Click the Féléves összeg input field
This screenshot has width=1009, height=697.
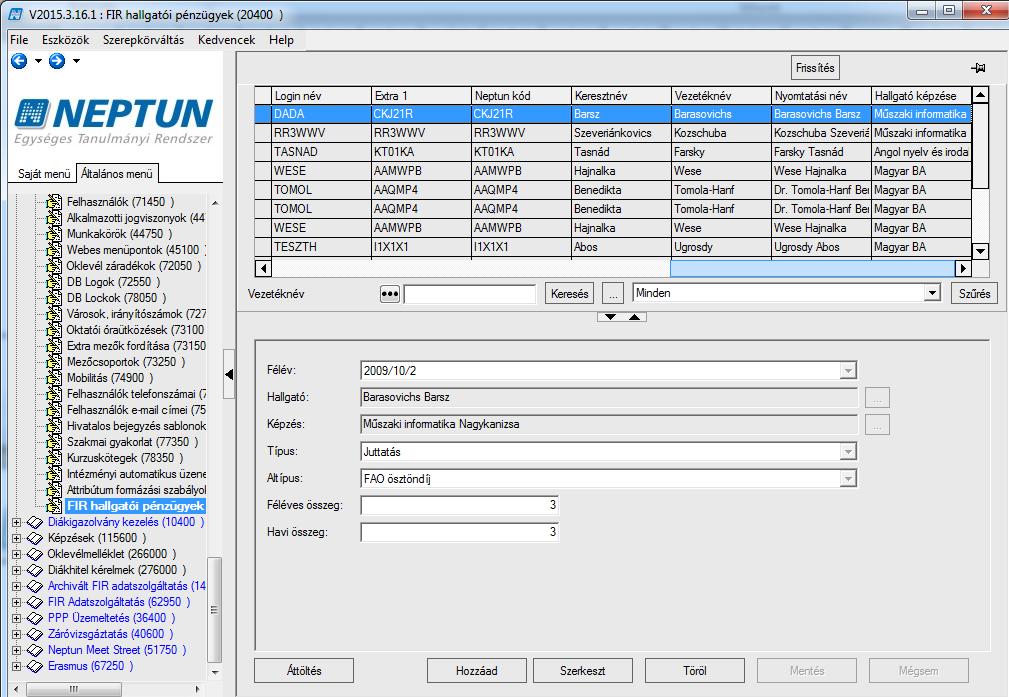point(459,505)
